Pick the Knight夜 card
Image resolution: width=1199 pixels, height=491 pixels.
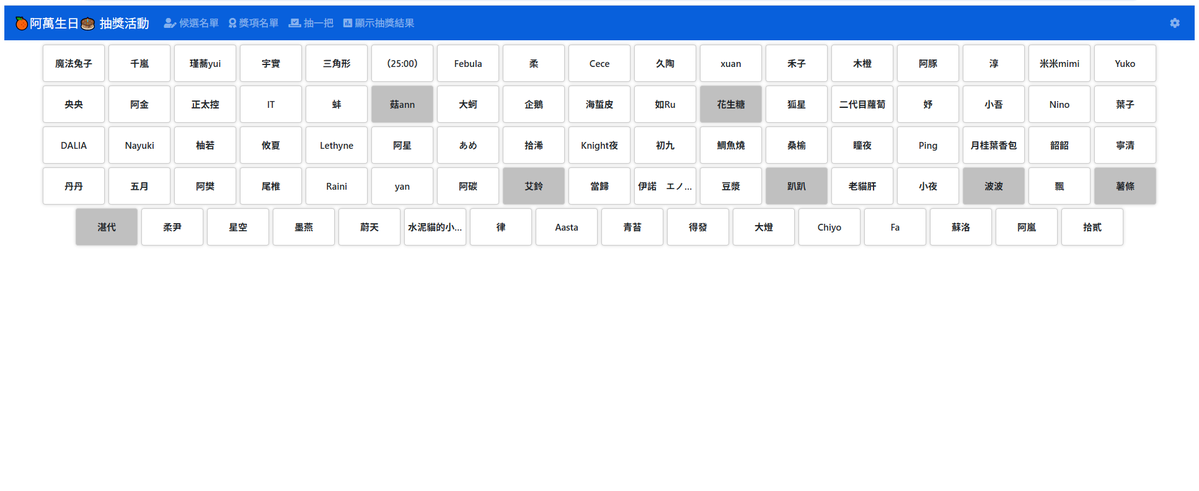(x=600, y=145)
